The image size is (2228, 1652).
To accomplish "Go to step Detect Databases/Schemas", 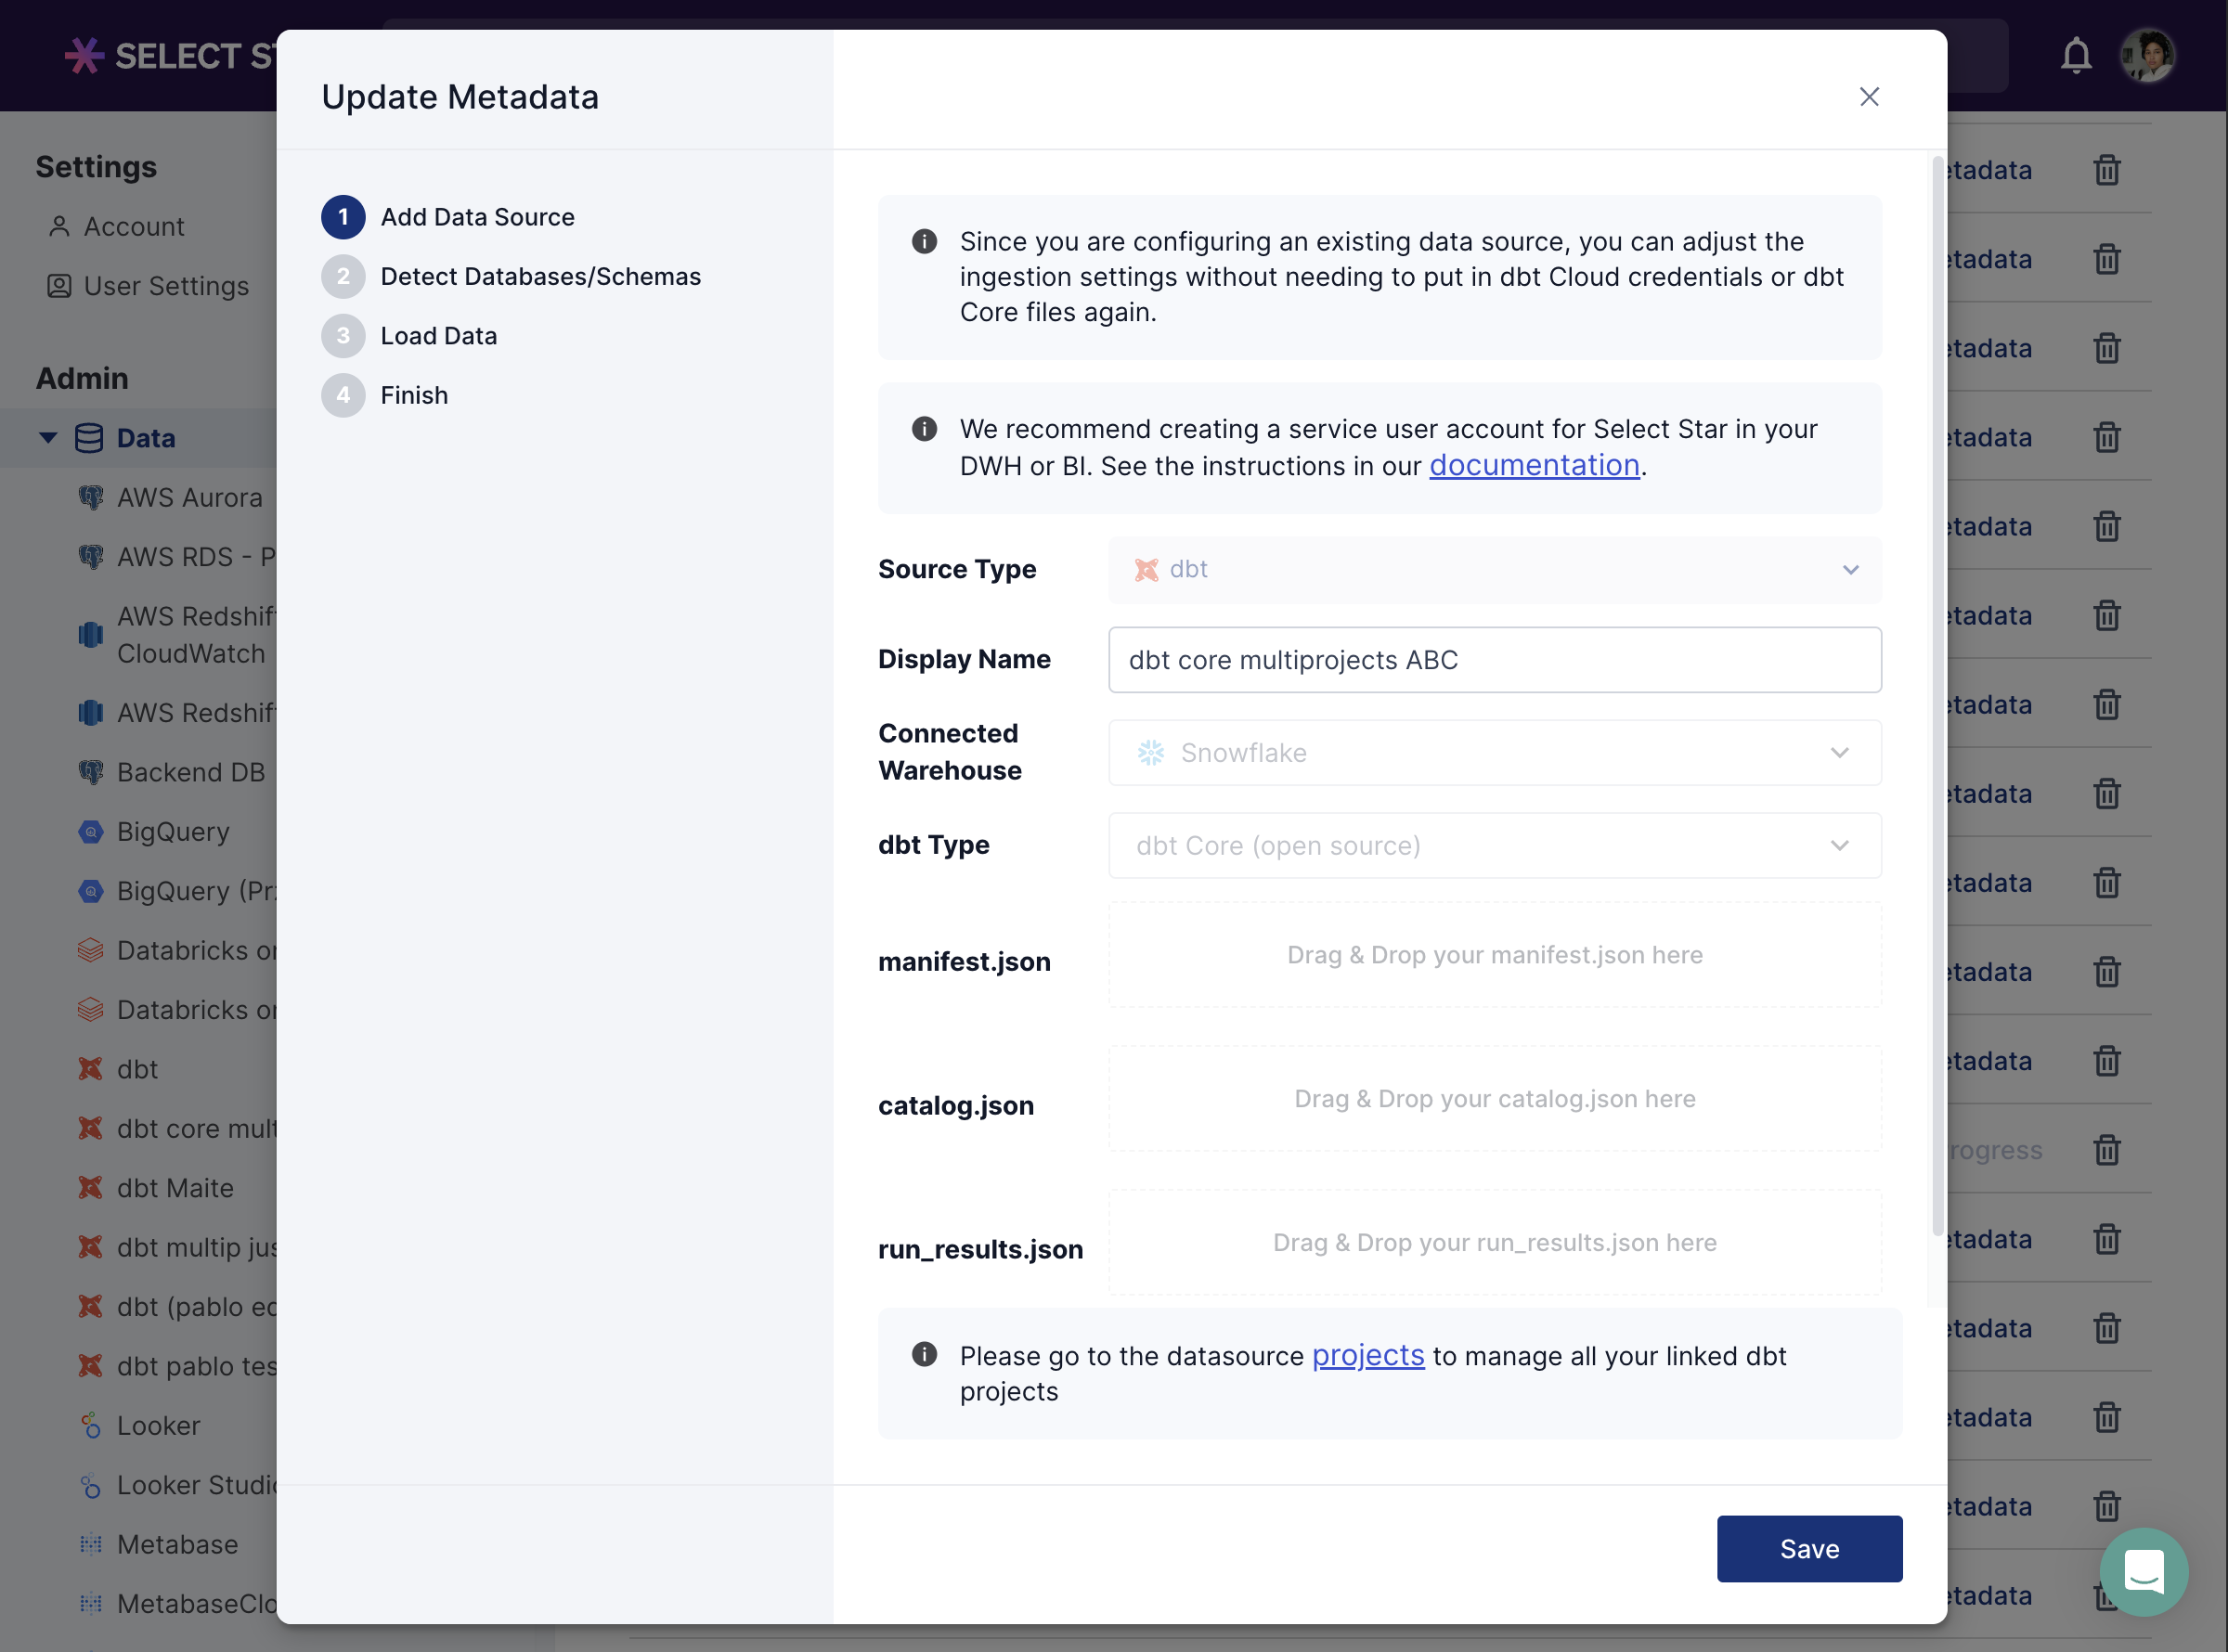I will click(540, 276).
